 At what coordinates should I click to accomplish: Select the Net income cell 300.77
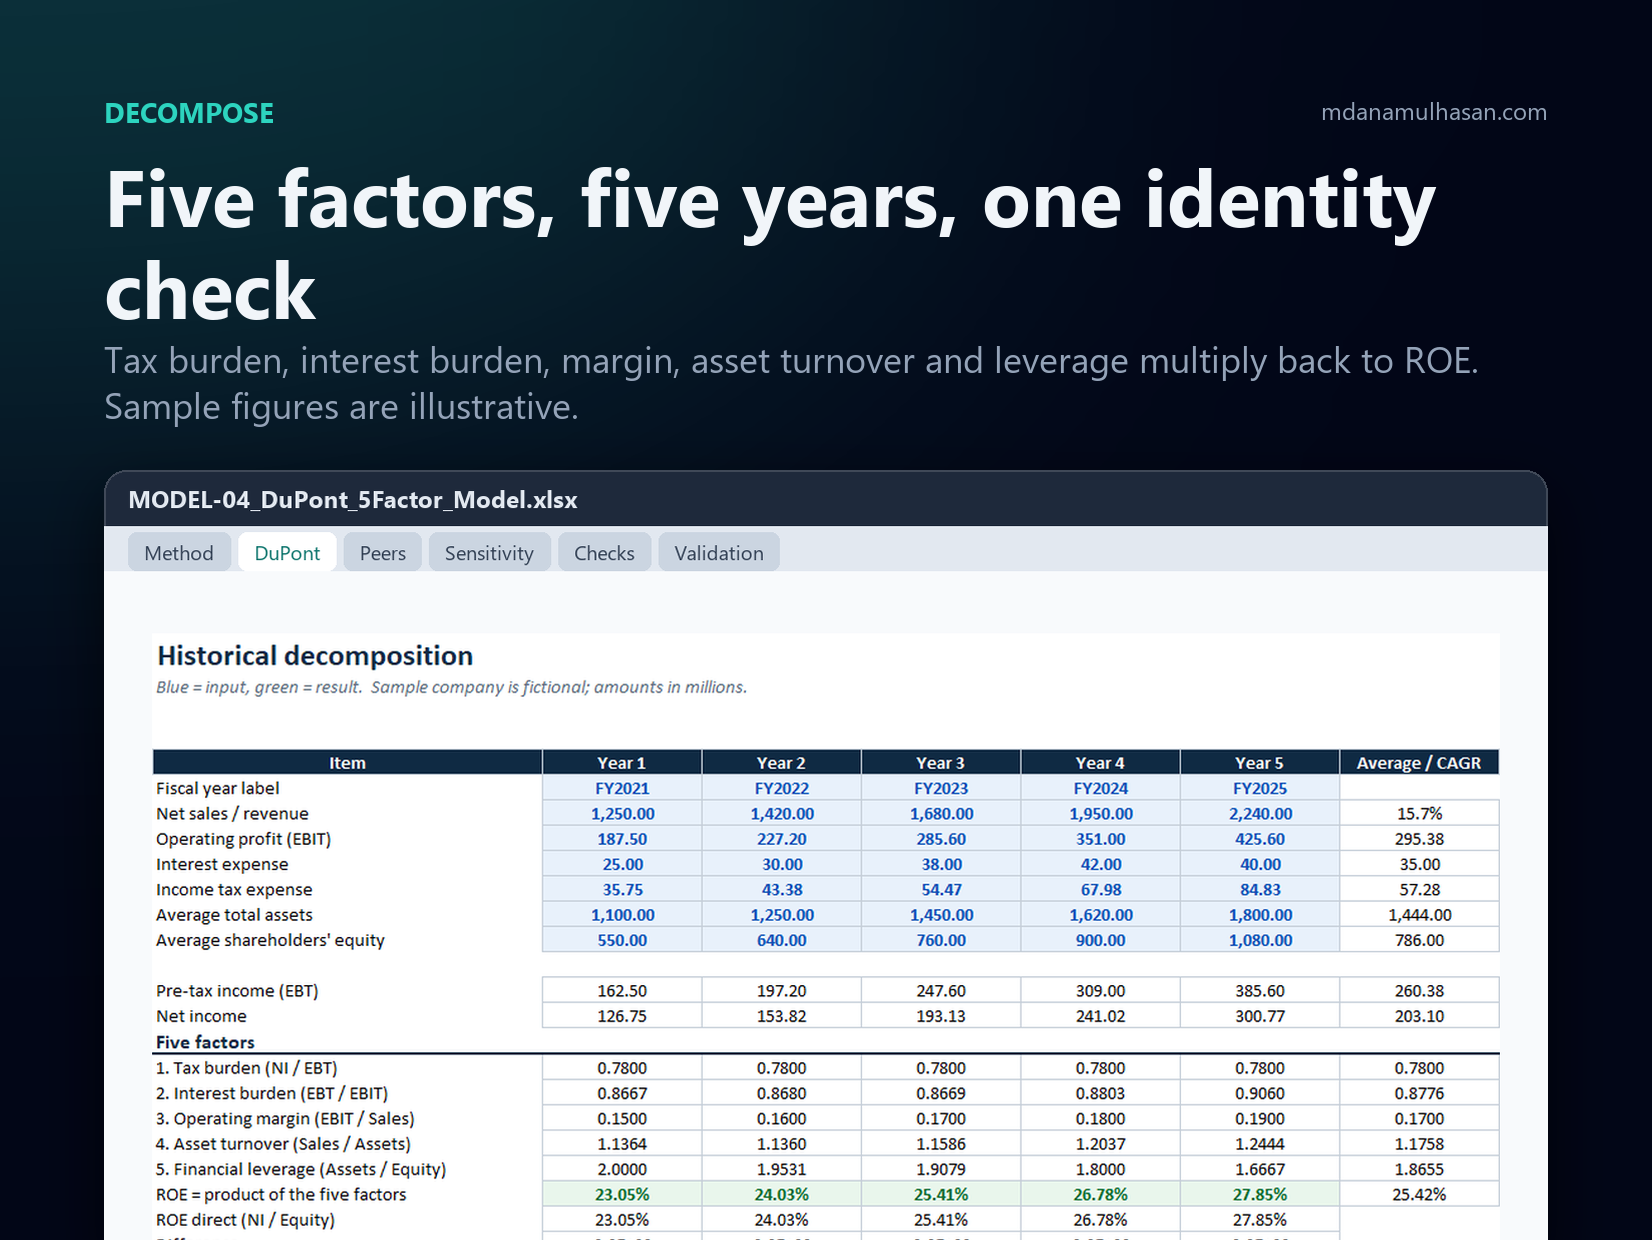1260,1016
